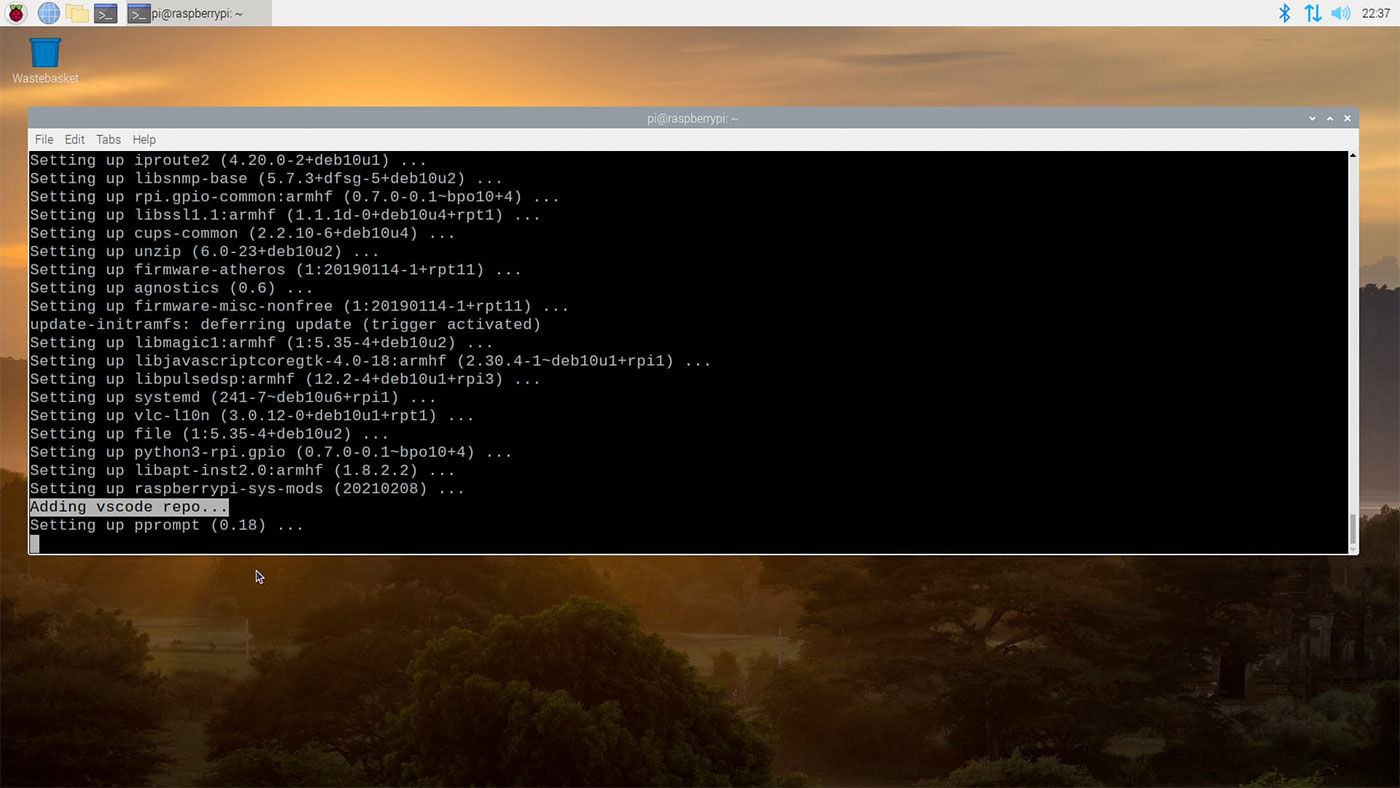Click 'Setting up libssl1.1:armhf' line
1400x788 pixels.
click(x=285, y=215)
